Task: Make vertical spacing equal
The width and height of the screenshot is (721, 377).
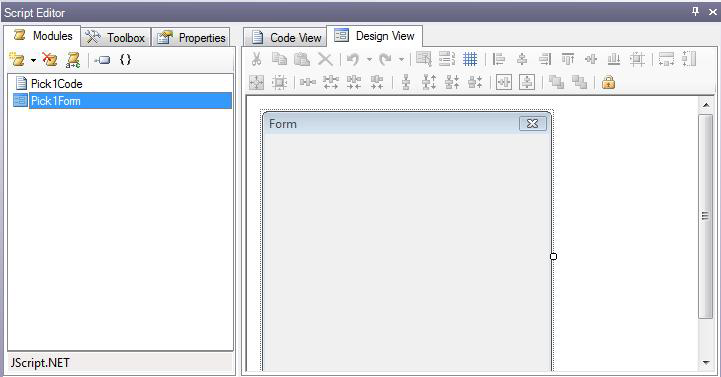Action: click(x=406, y=83)
